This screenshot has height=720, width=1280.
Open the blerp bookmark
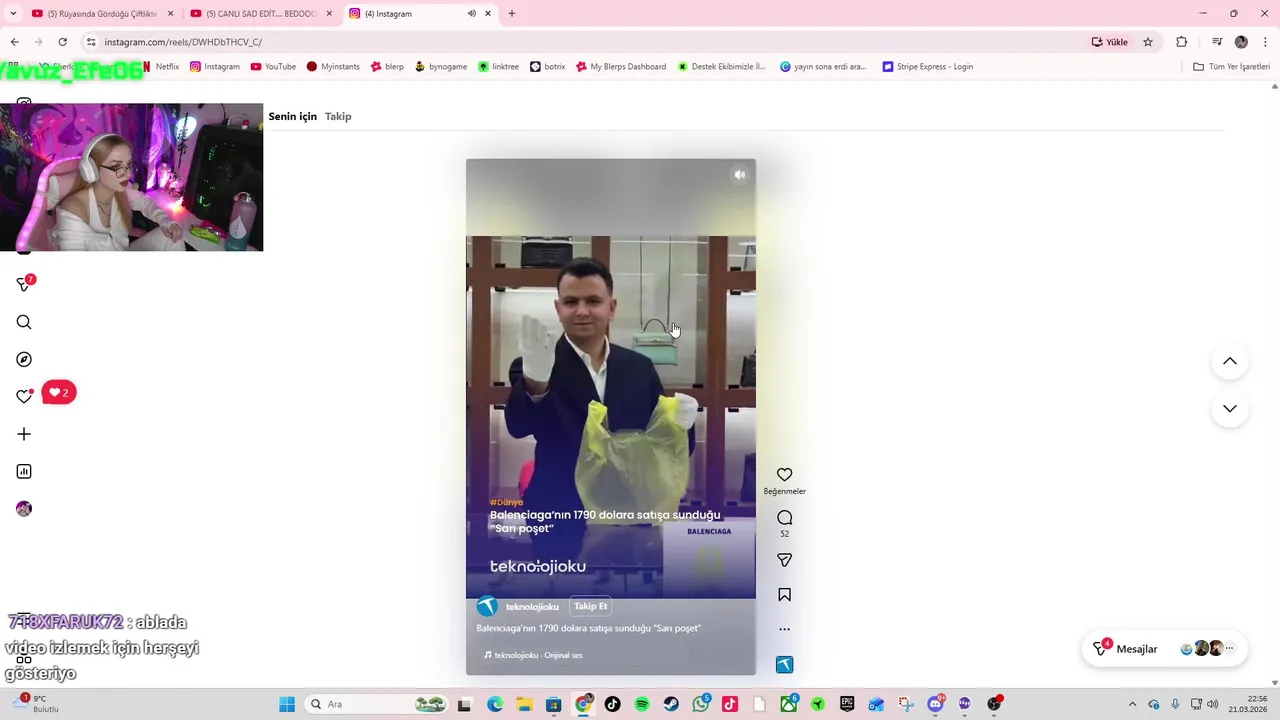pyautogui.click(x=387, y=67)
